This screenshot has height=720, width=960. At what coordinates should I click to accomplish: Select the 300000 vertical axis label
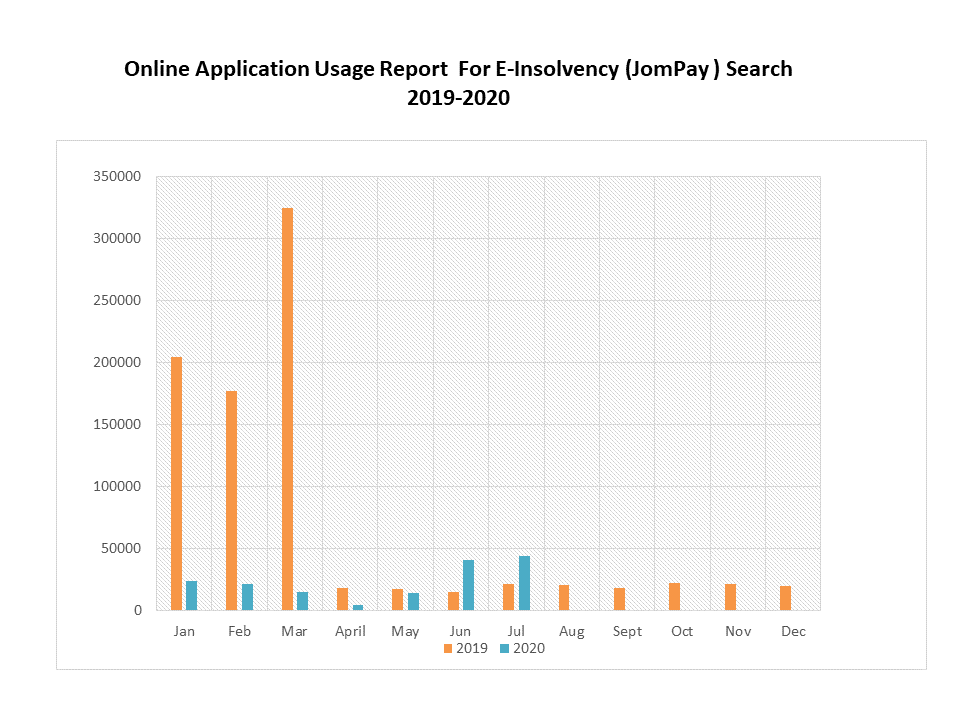click(117, 238)
